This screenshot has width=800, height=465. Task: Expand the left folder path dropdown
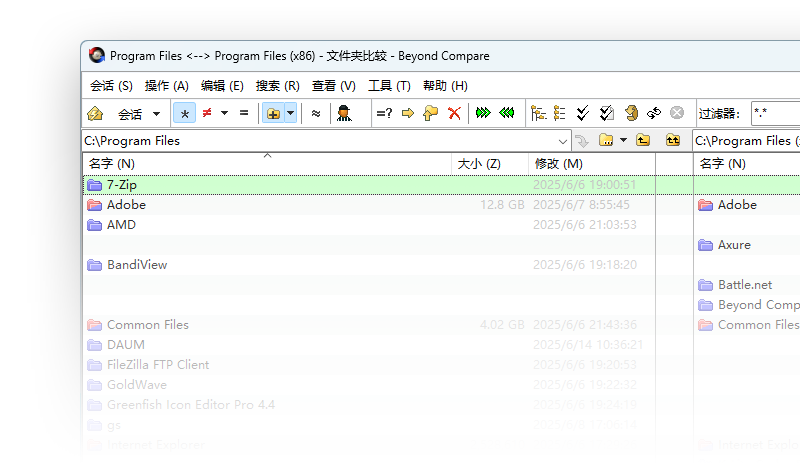(563, 141)
